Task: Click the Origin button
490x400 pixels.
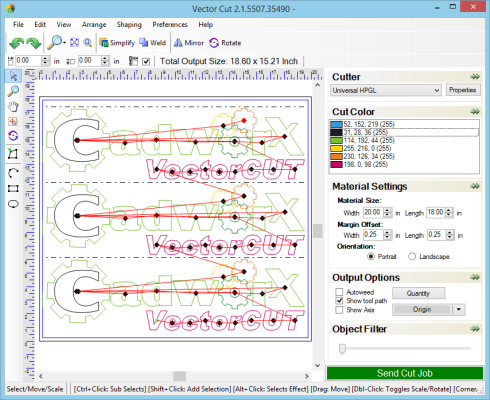Action: click(422, 310)
